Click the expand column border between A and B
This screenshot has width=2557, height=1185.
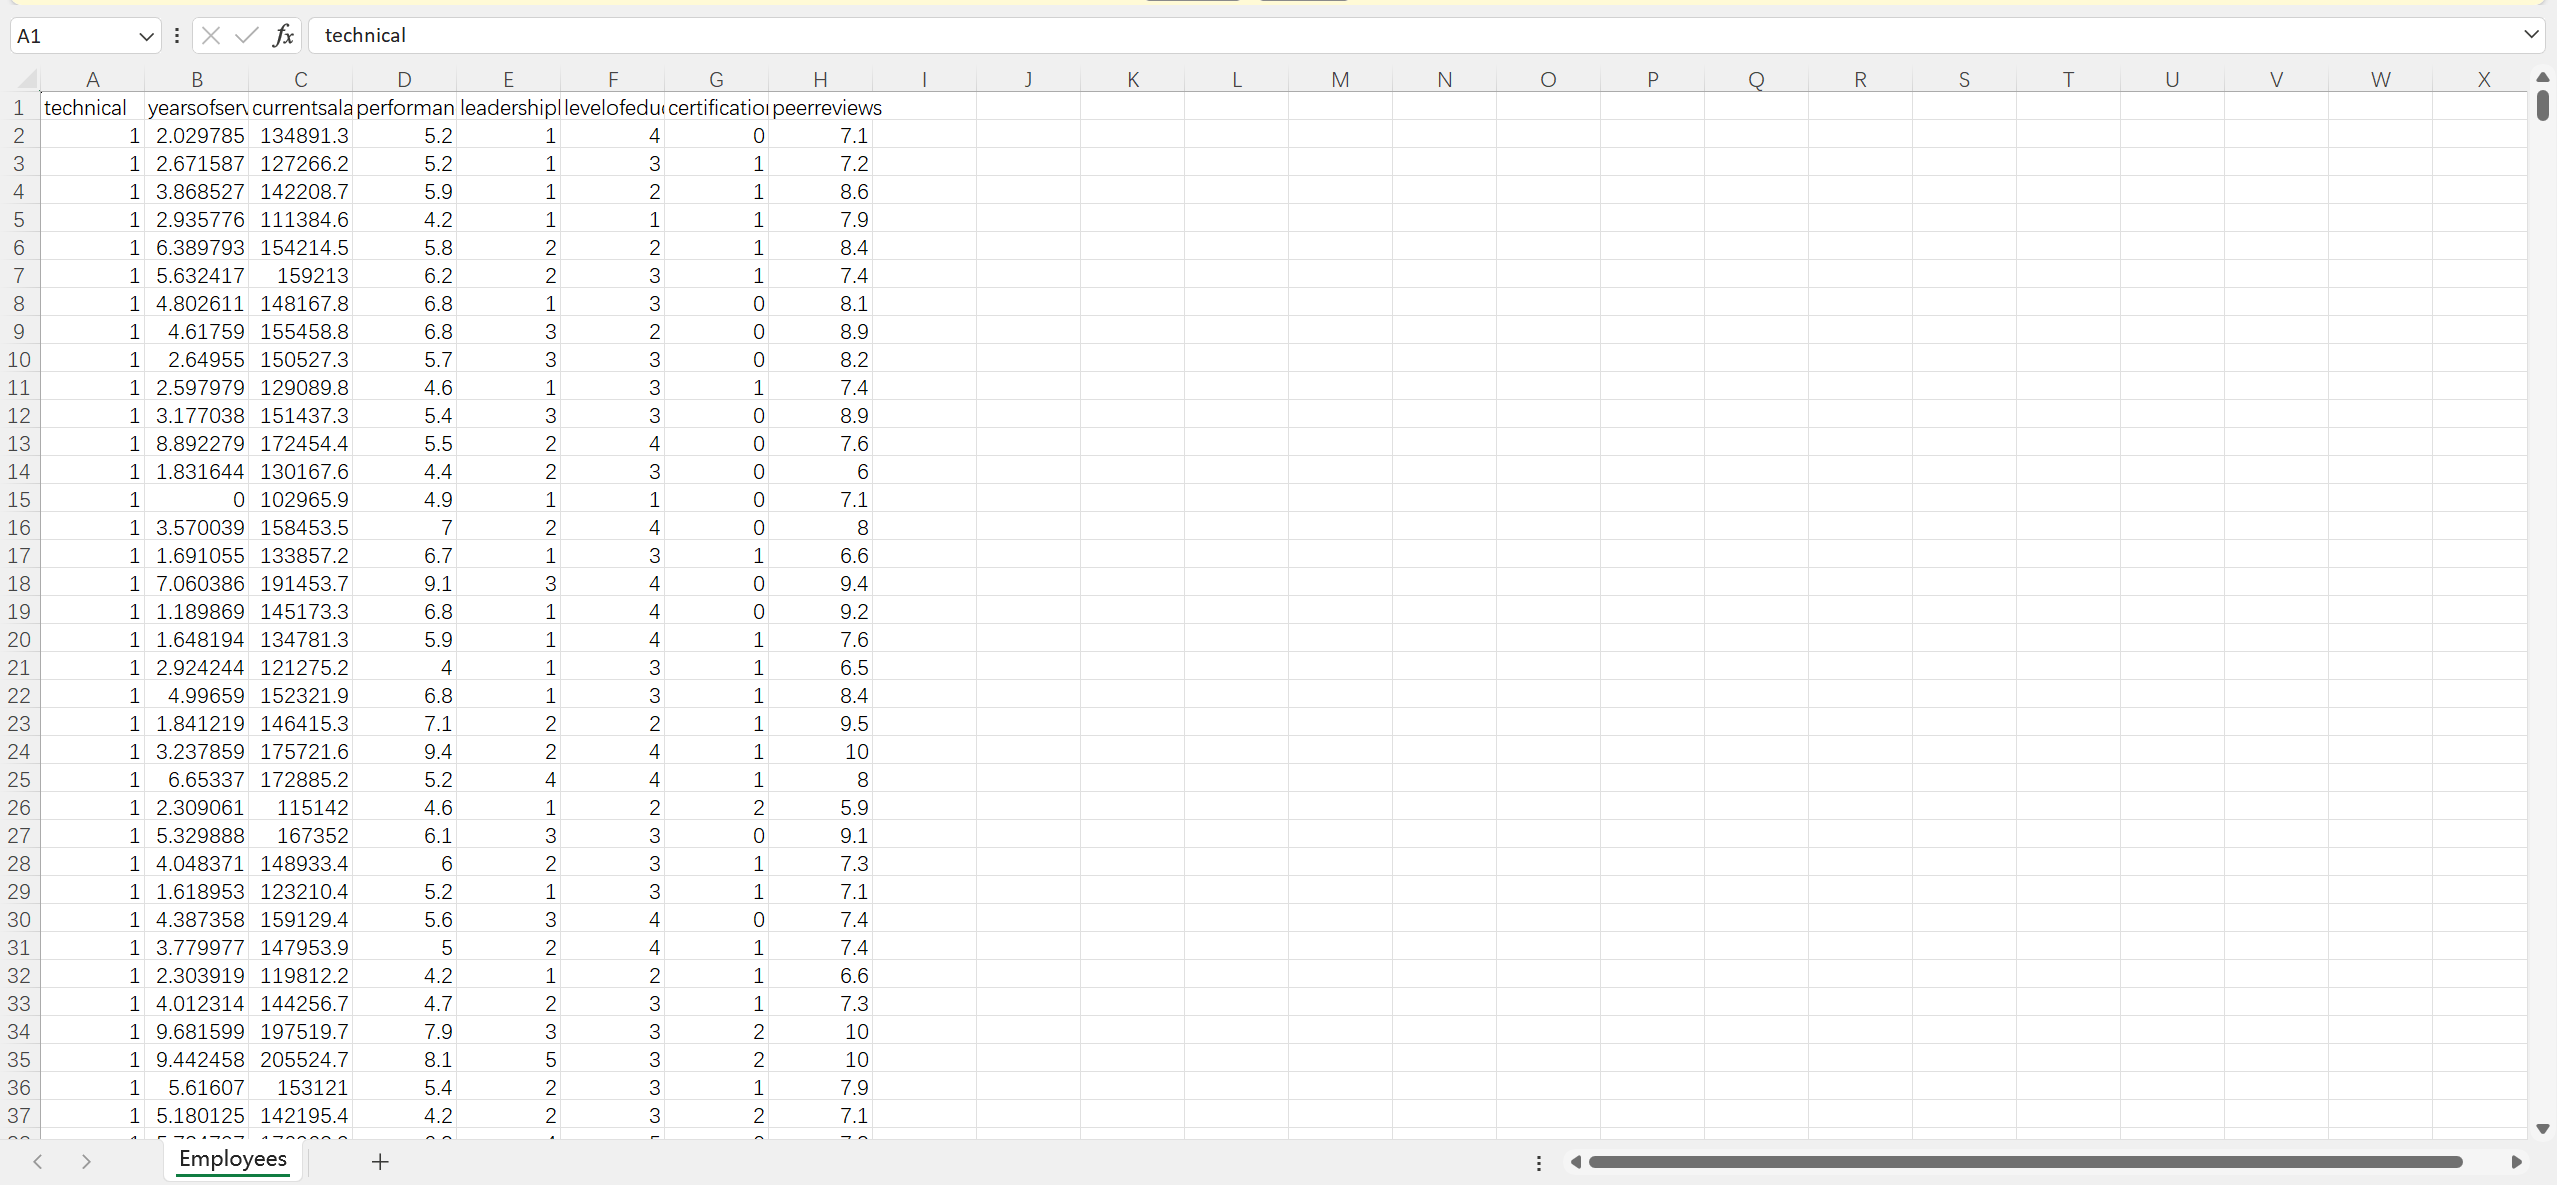(145, 78)
